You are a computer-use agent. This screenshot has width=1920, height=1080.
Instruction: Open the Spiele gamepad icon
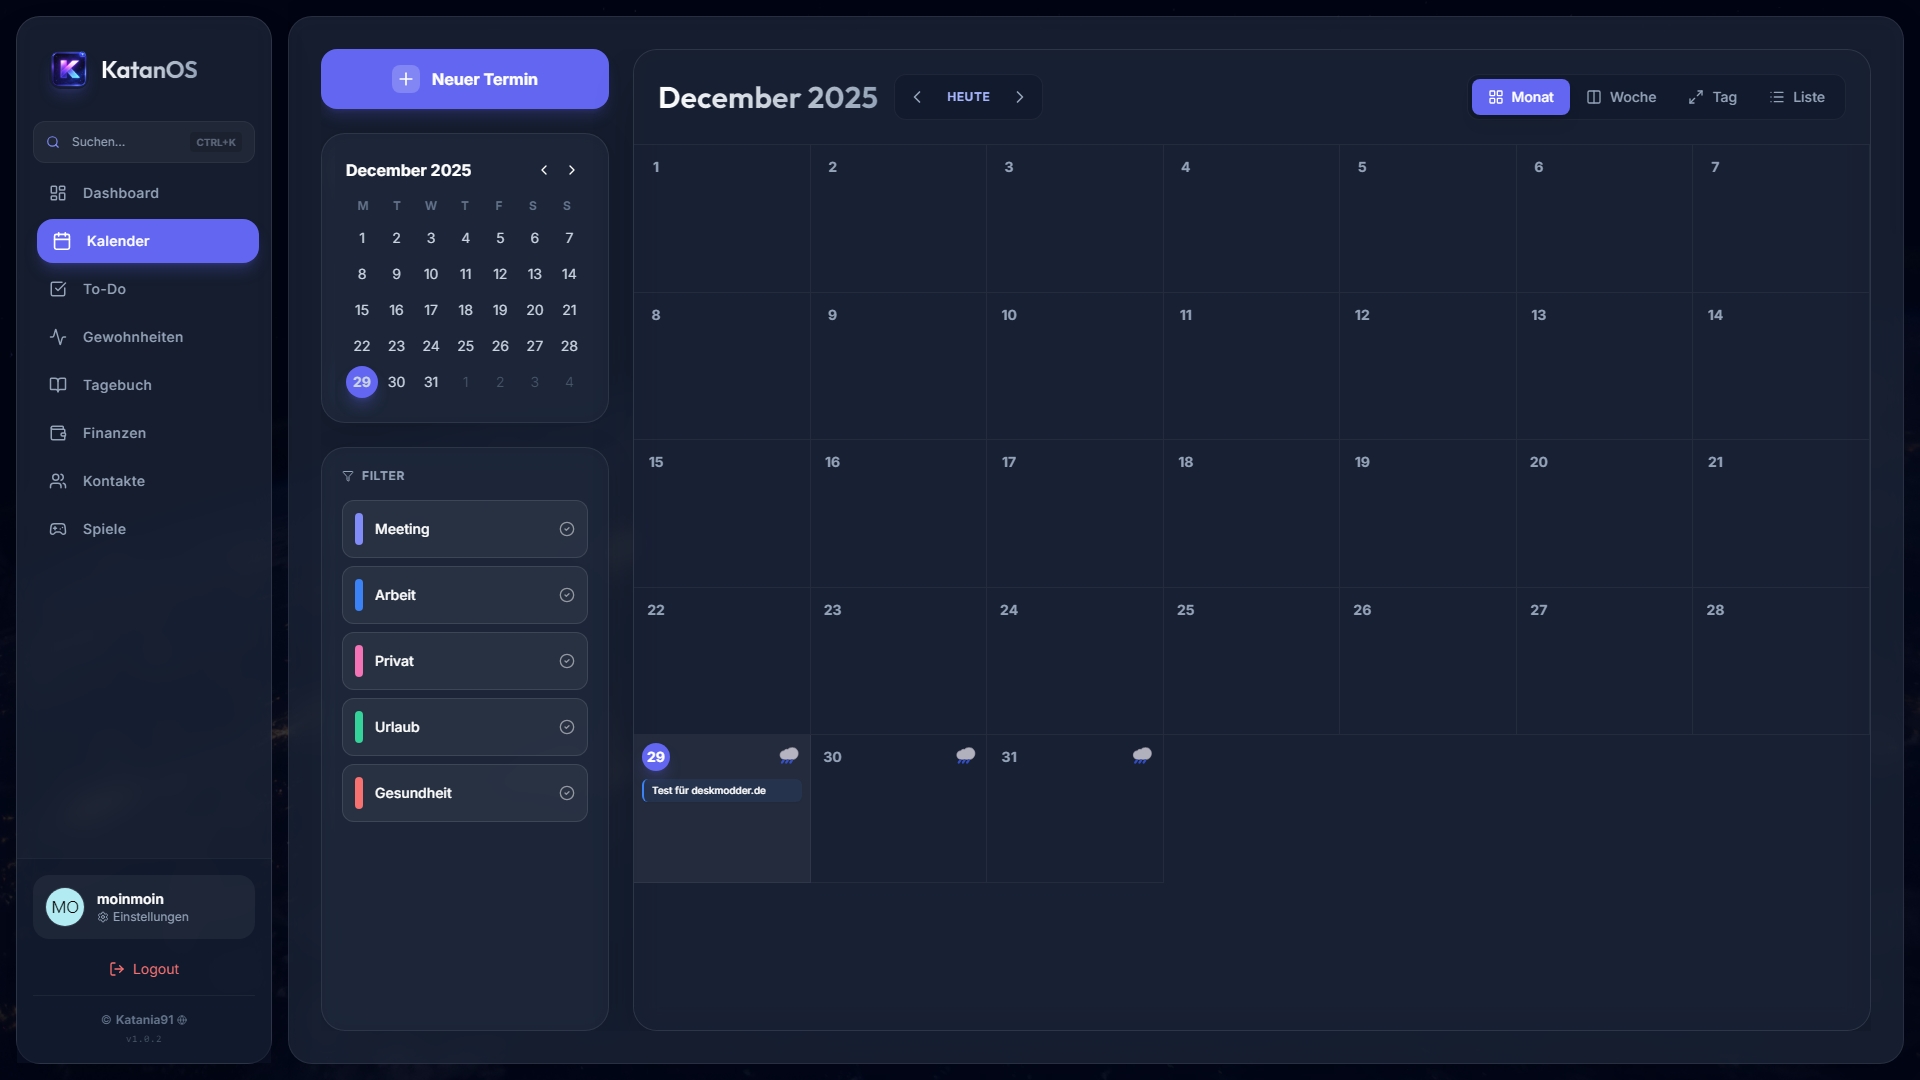click(58, 529)
